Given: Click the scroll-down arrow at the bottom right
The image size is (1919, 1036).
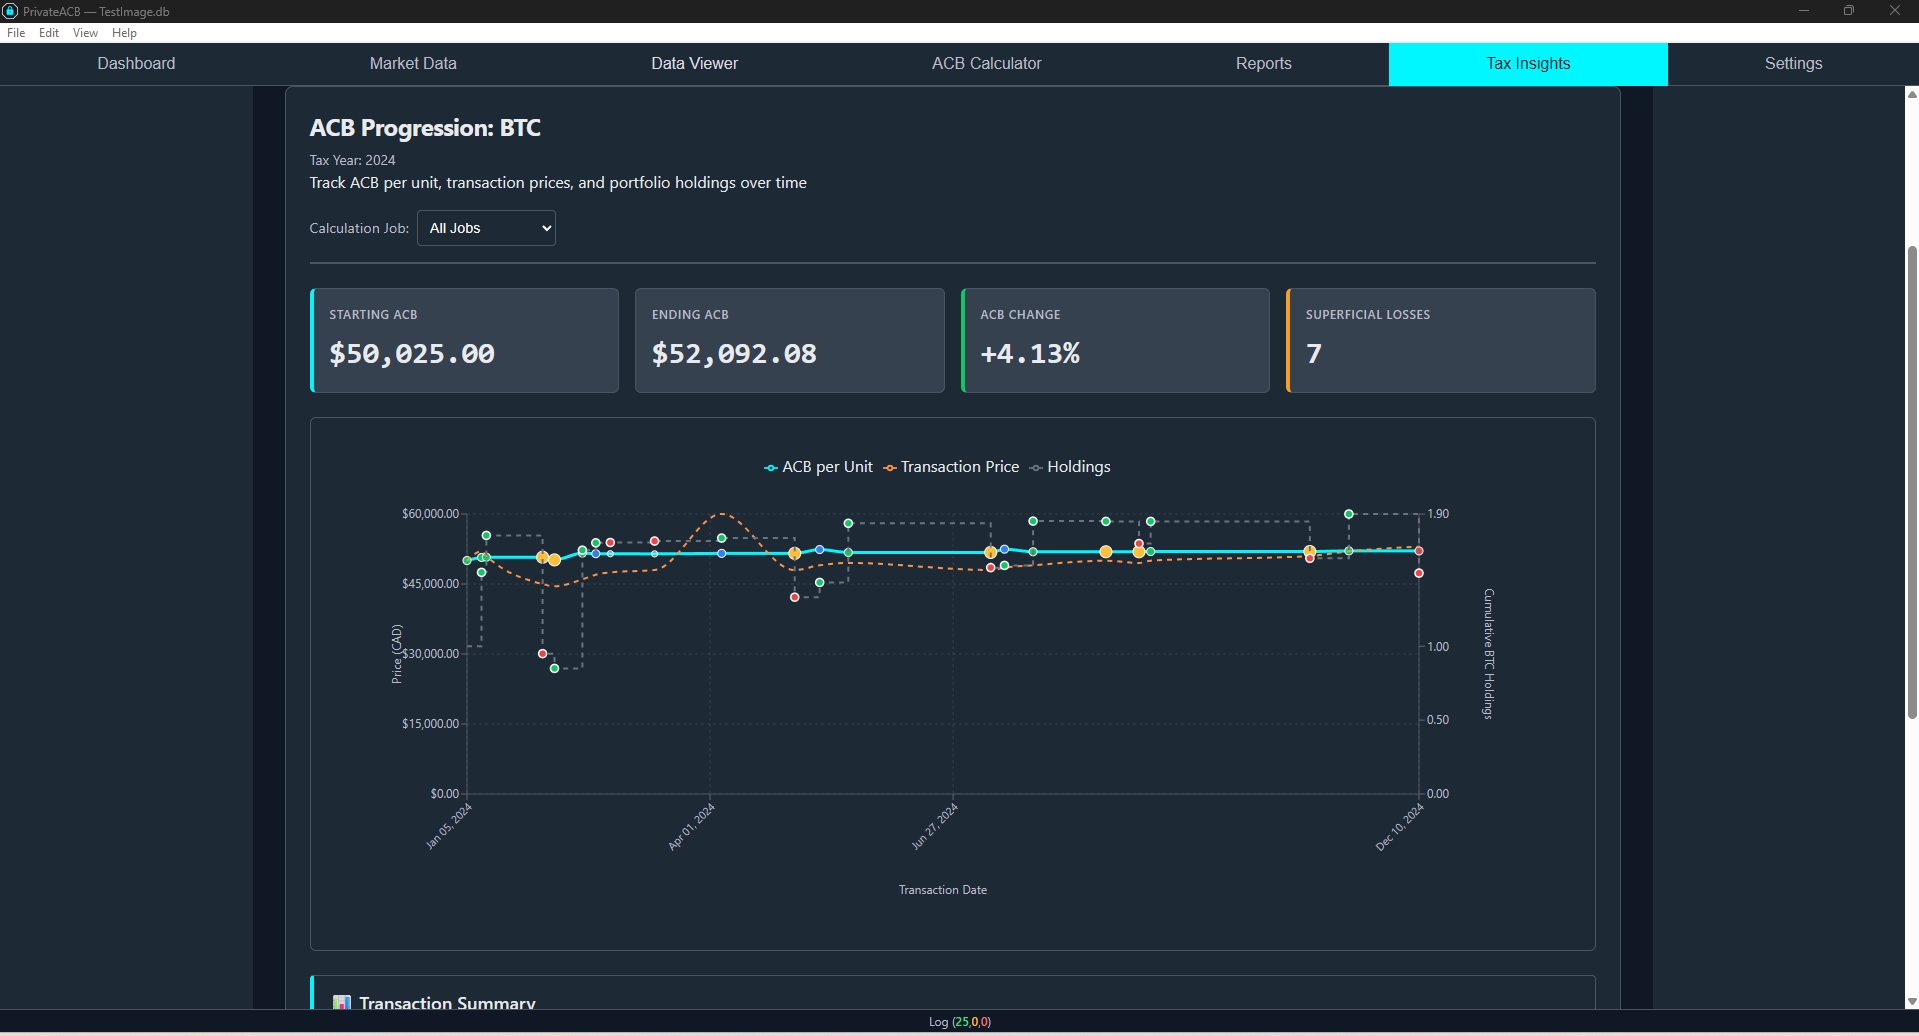Looking at the screenshot, I should 1911,1001.
